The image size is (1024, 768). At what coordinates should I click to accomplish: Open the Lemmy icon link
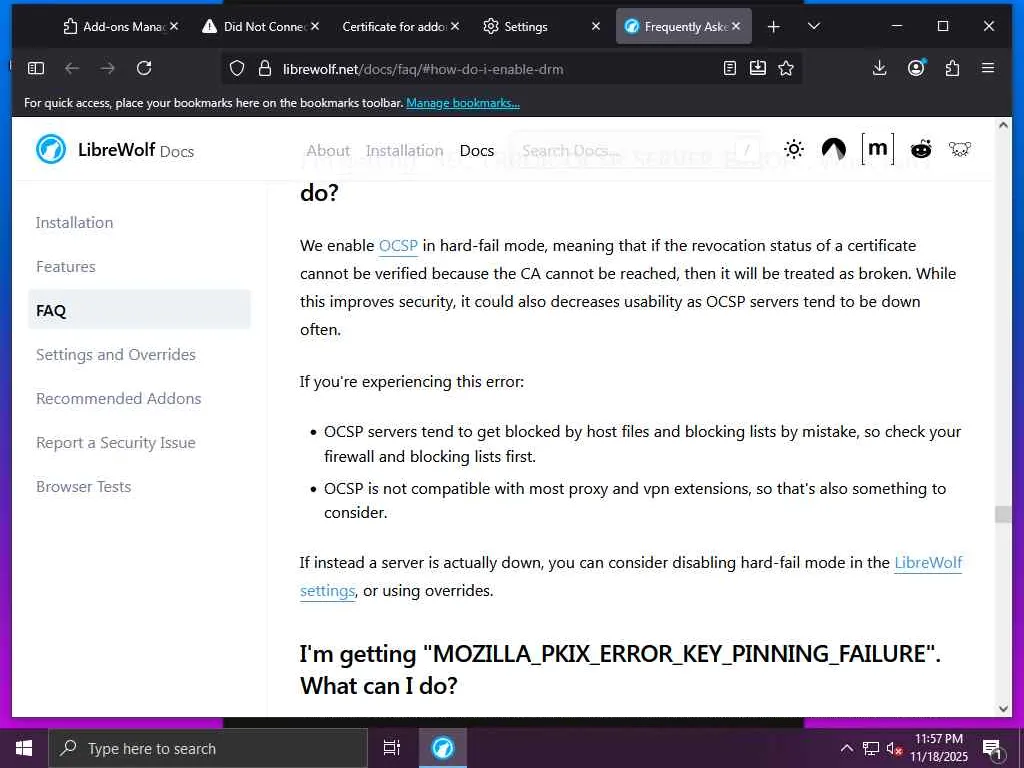pos(960,150)
